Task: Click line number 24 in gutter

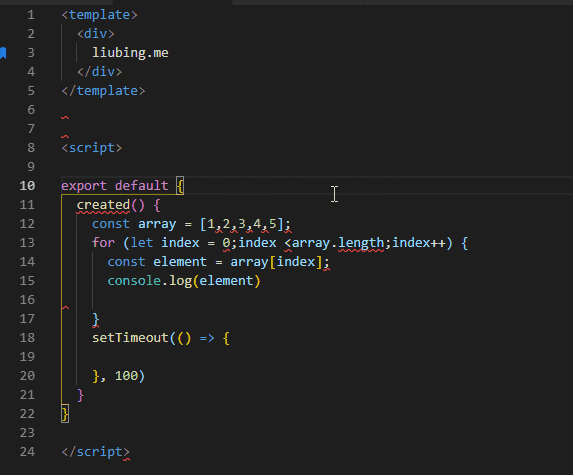Action: pos(27,452)
